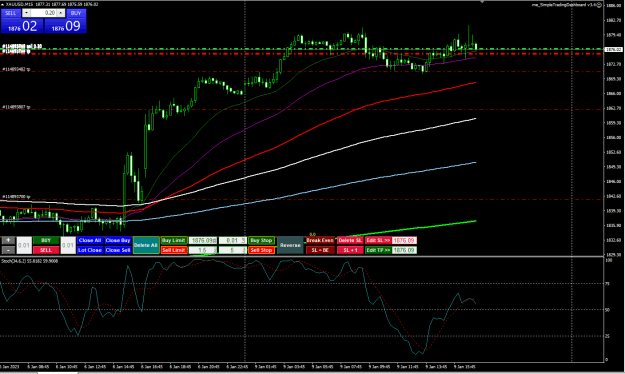Select the #114893482 tp order line label
Screen dimensions: 625x374
coord(16,69)
